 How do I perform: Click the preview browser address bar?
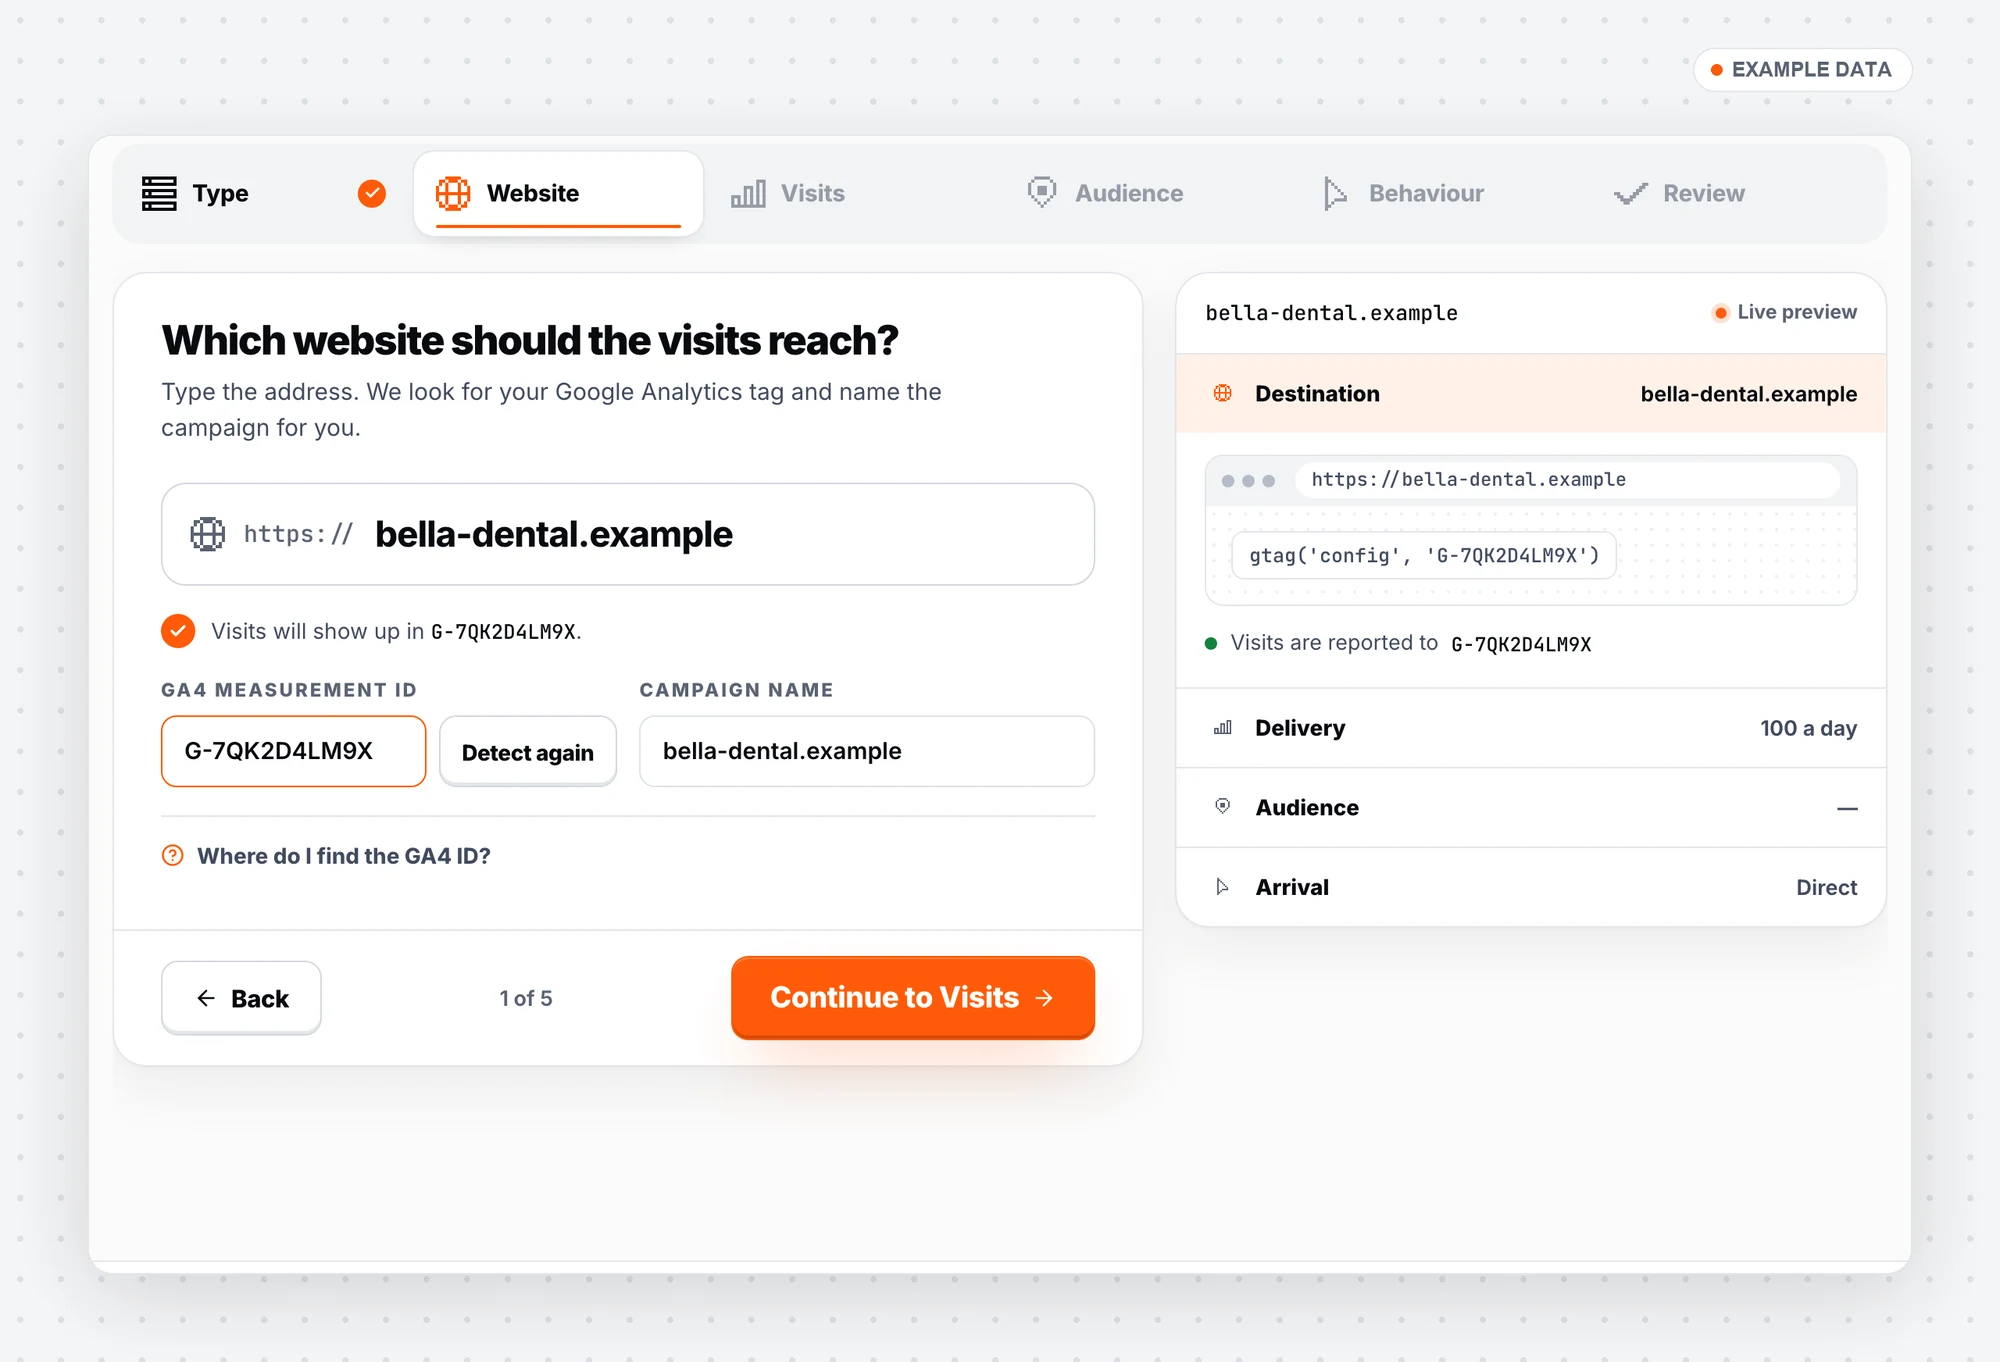pos(1567,480)
